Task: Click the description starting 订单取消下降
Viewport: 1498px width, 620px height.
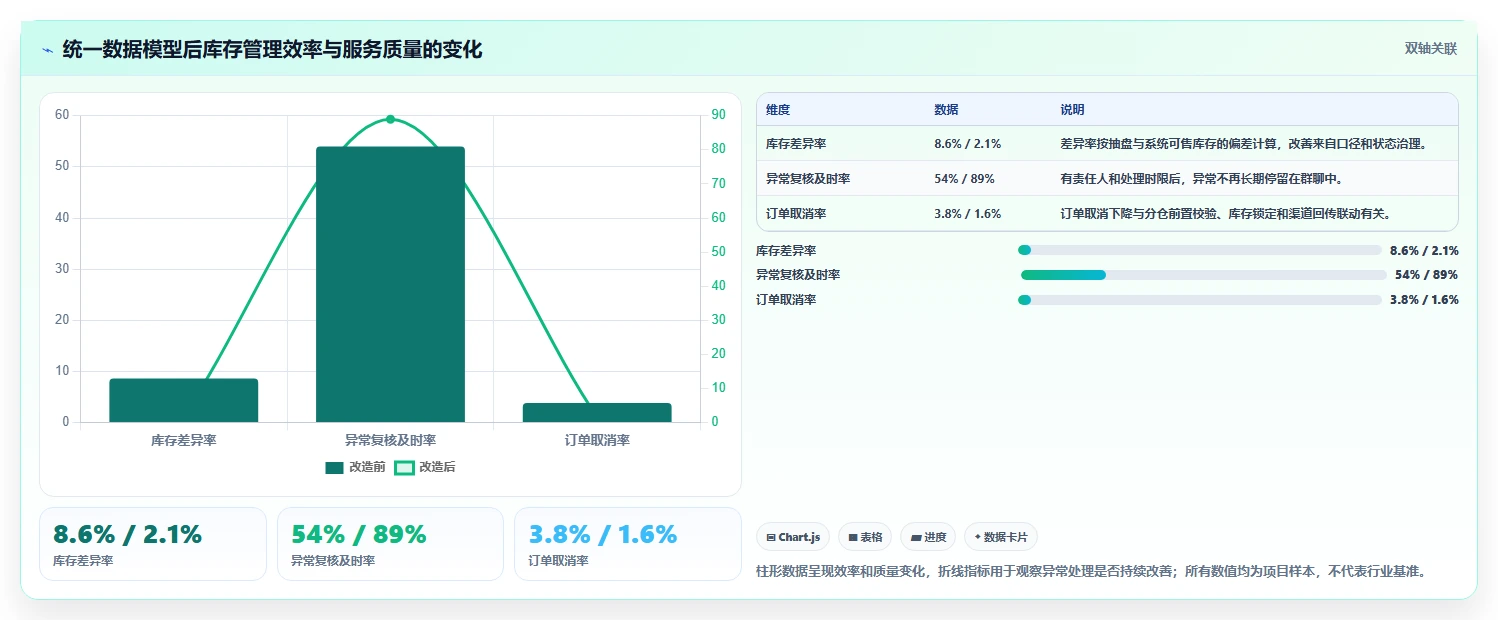Action: coord(1226,214)
